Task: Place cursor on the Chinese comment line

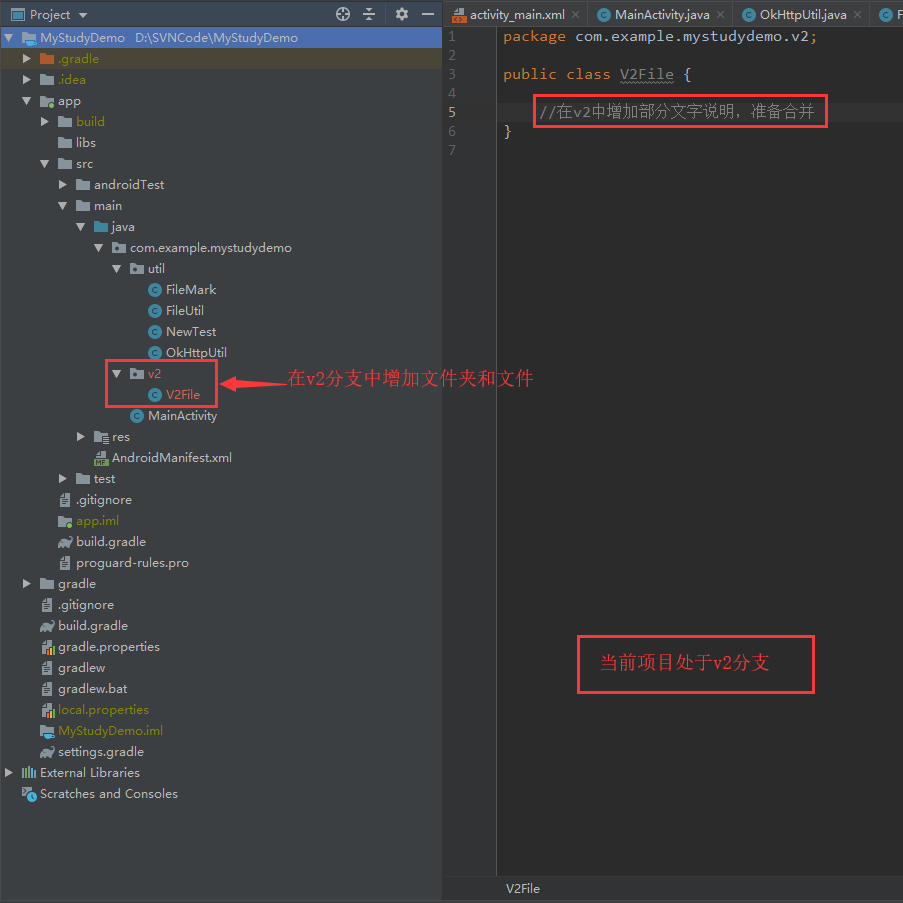Action: pos(676,111)
